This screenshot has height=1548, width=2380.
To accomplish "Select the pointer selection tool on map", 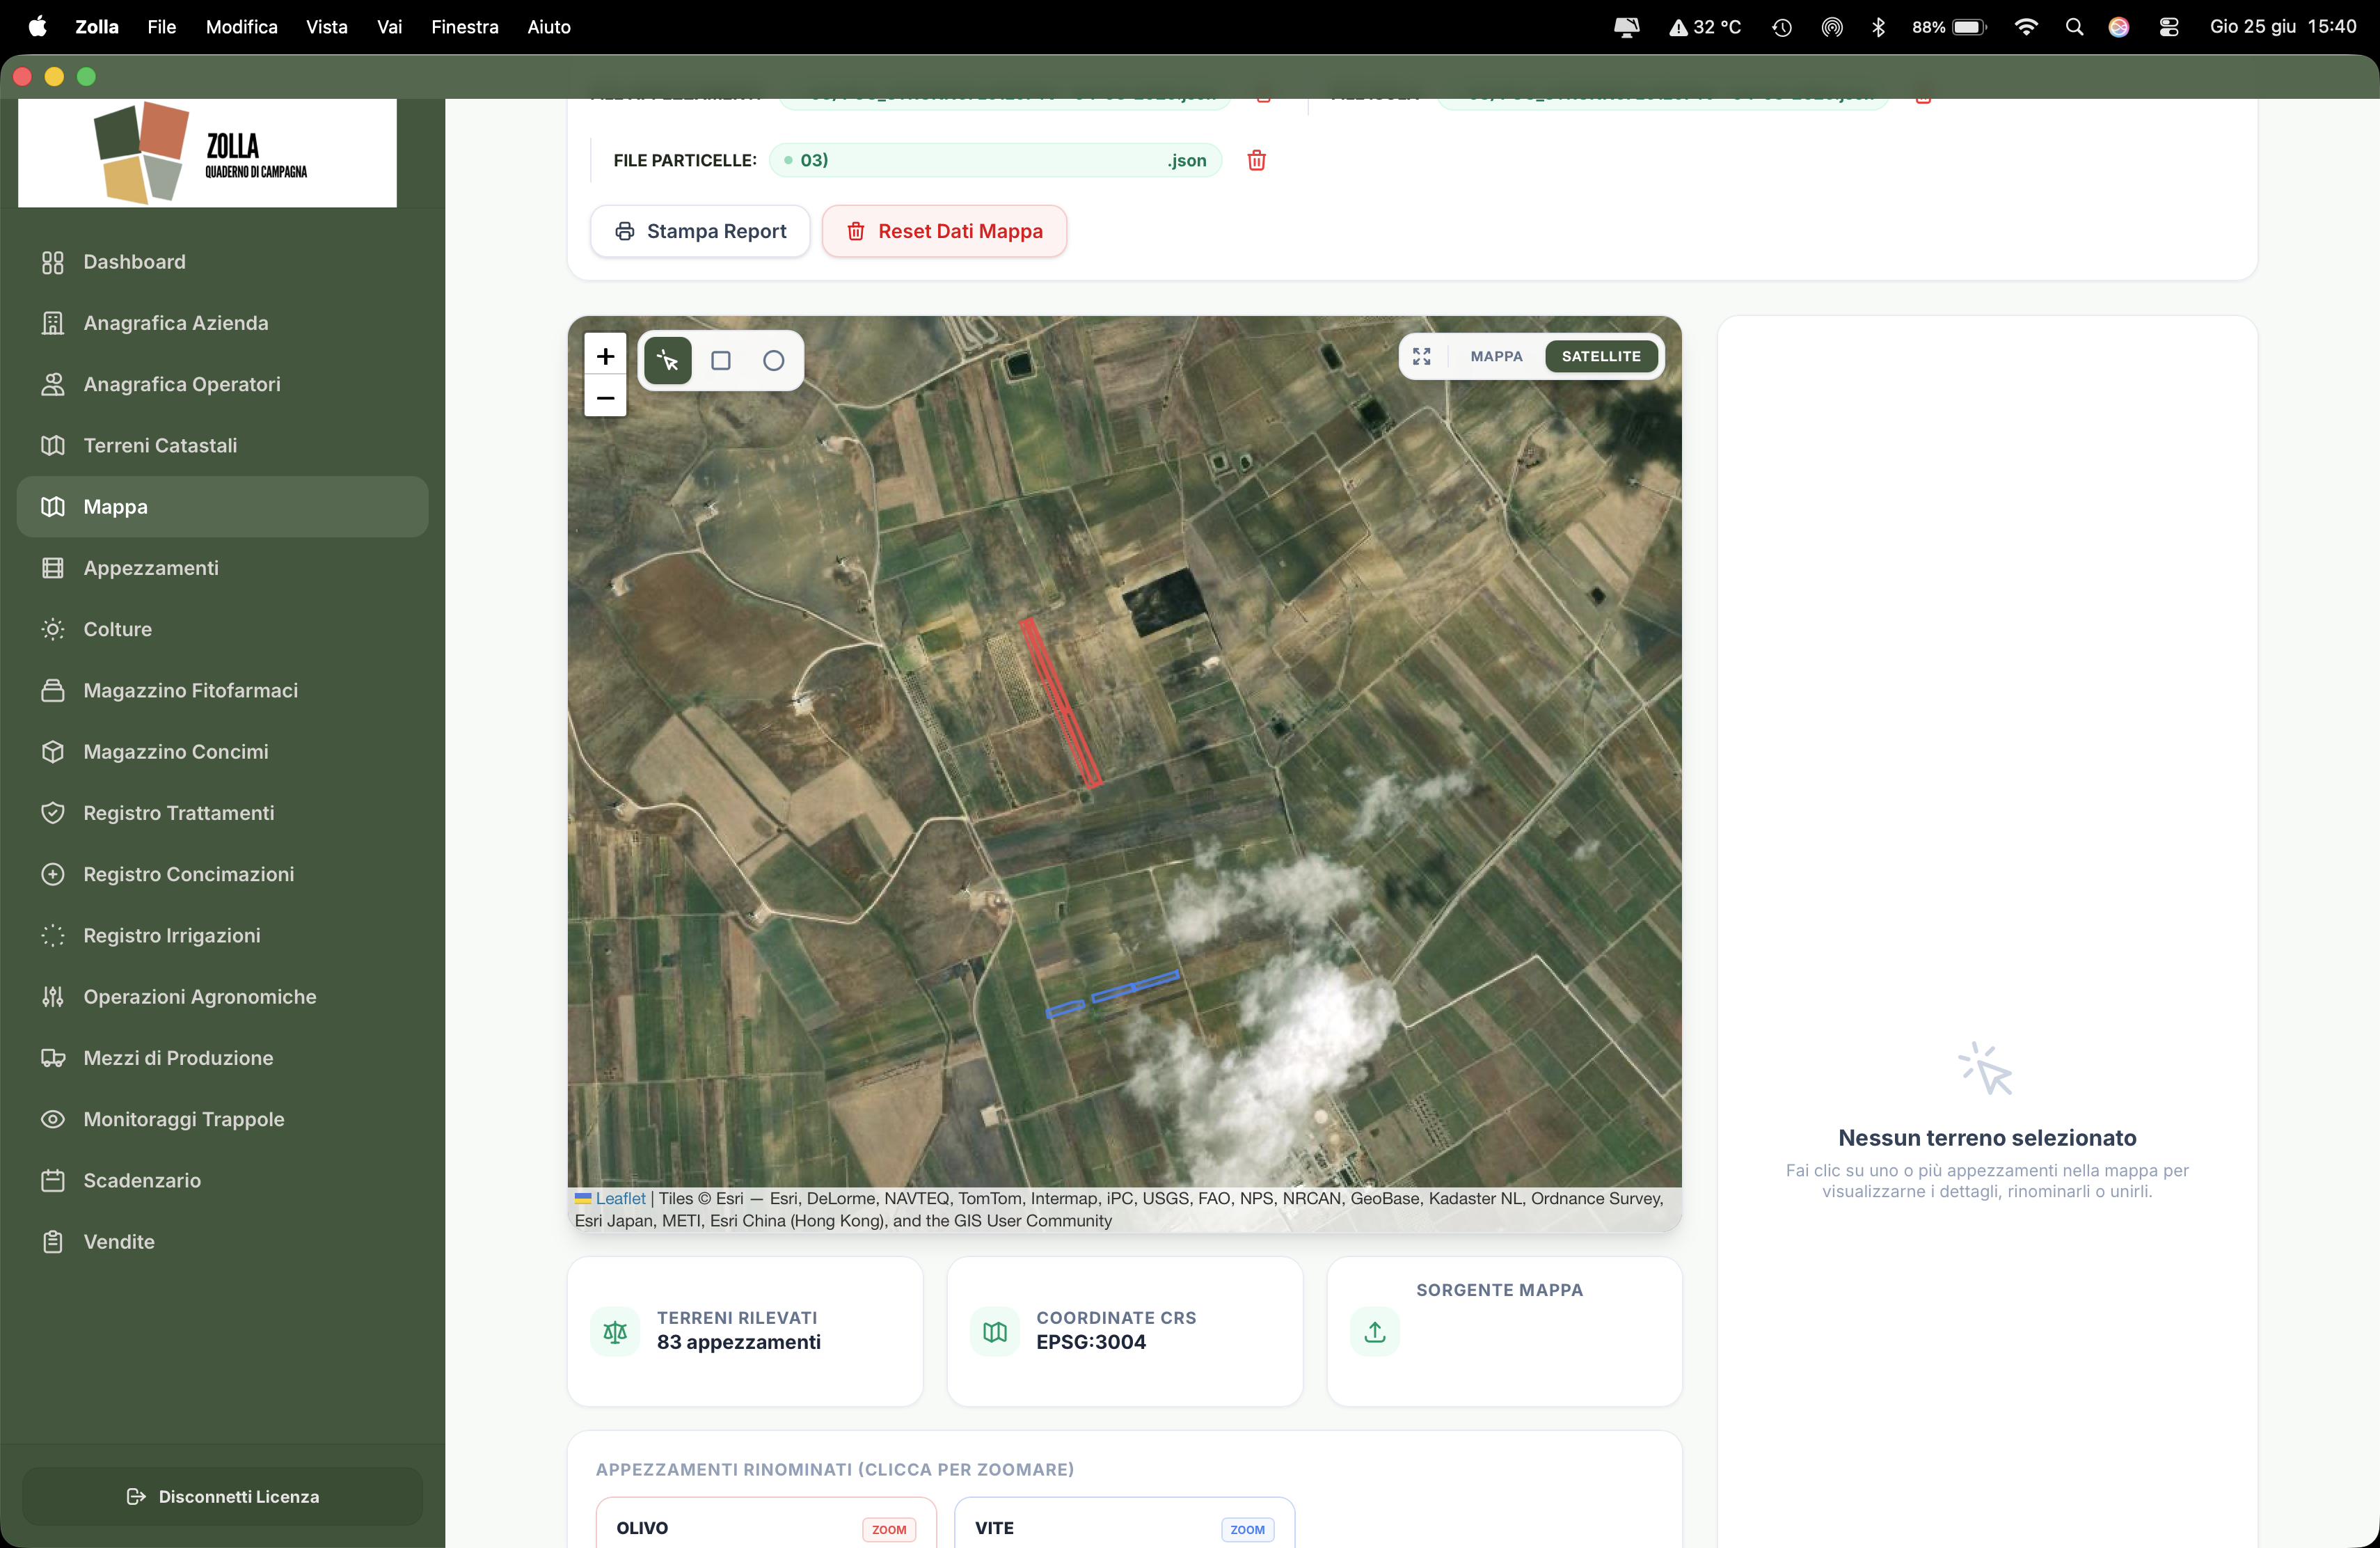I will click(x=668, y=360).
